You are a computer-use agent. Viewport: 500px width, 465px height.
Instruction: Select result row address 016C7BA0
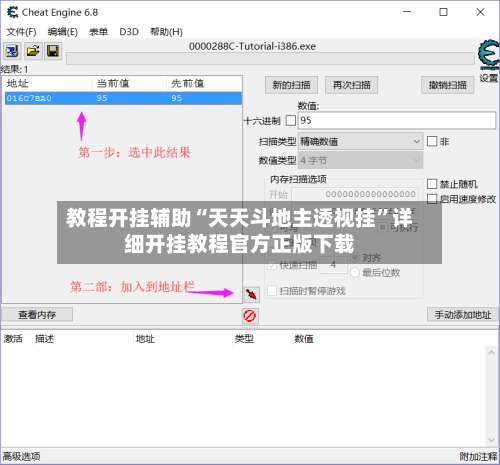point(123,98)
